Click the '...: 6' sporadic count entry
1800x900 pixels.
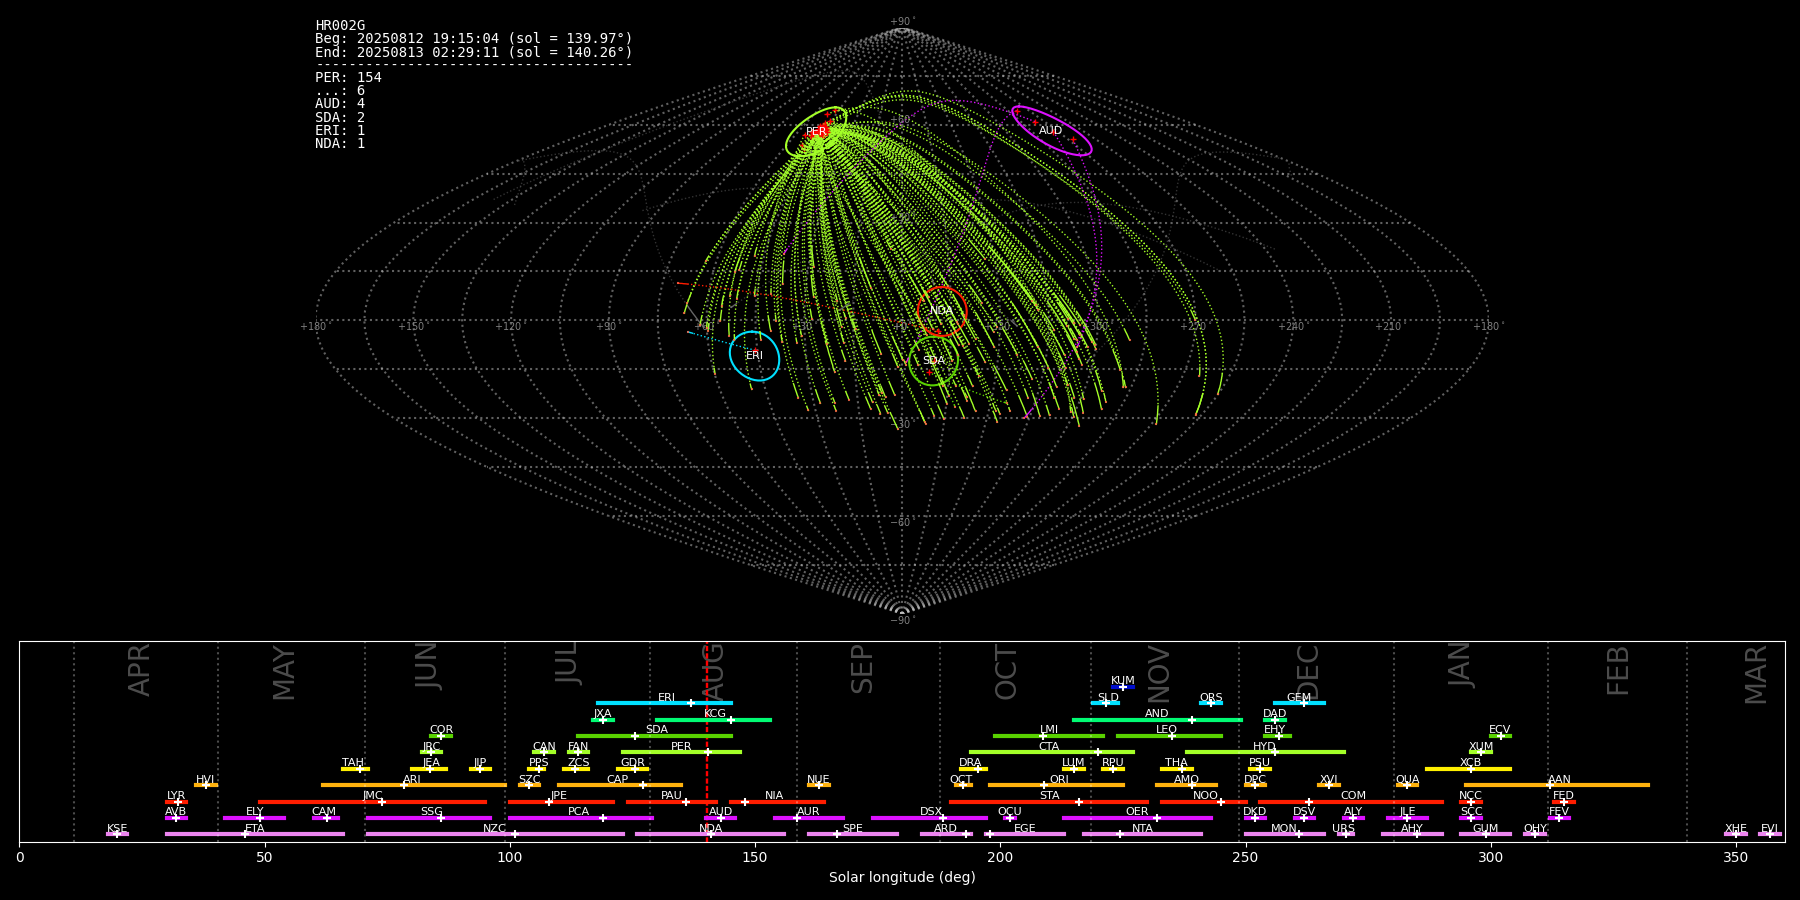340,91
